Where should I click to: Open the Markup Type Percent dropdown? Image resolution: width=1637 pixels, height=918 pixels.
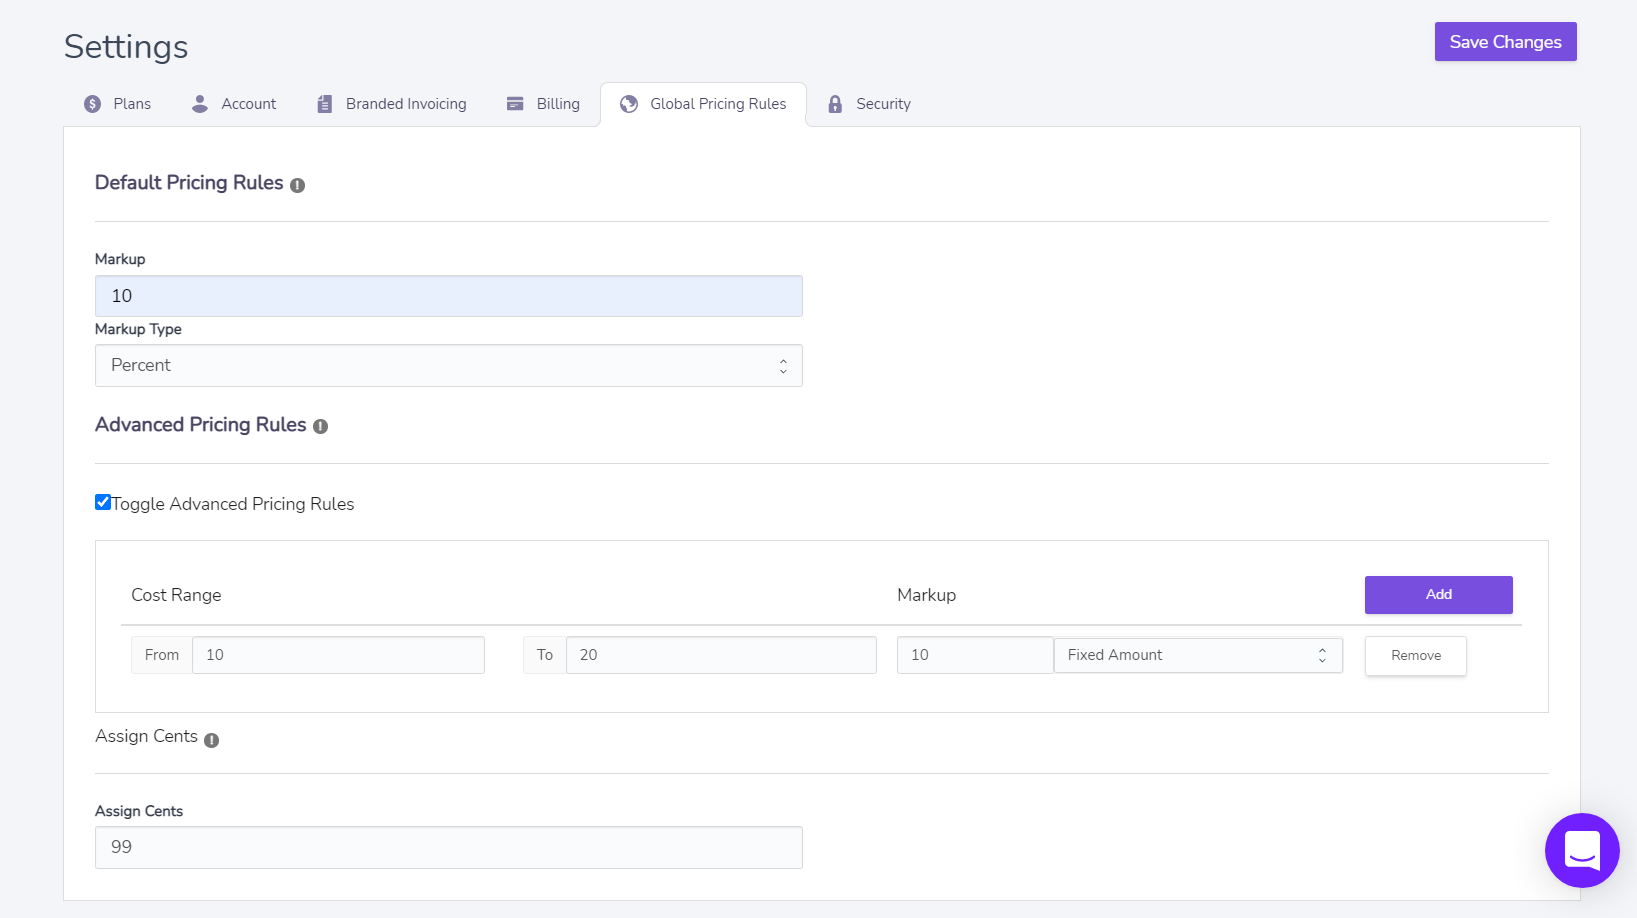(449, 366)
